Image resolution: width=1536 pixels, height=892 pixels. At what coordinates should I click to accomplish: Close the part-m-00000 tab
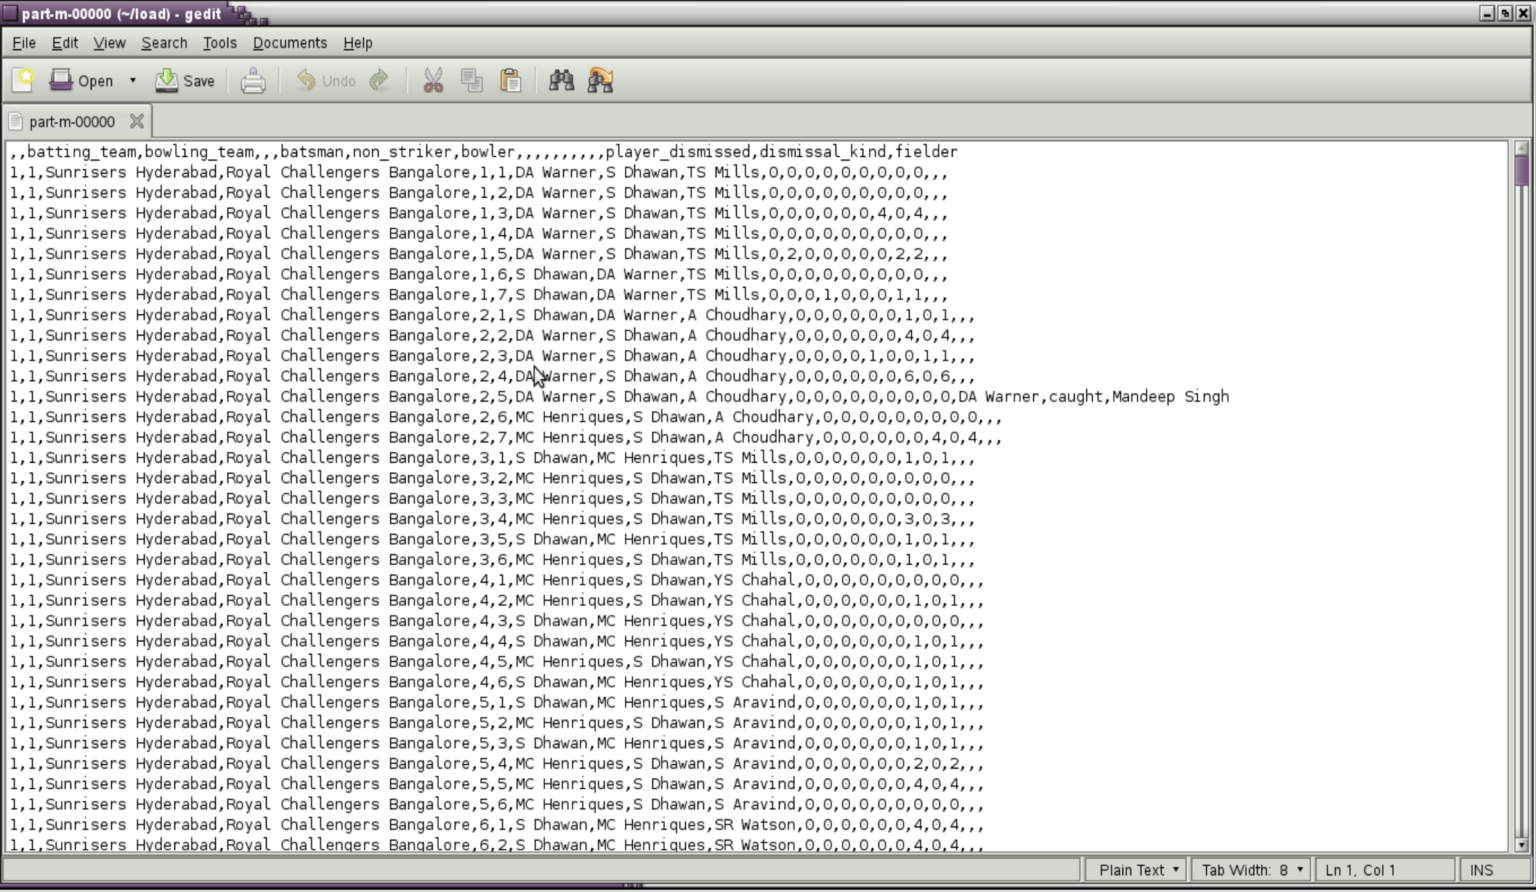pyautogui.click(x=137, y=121)
